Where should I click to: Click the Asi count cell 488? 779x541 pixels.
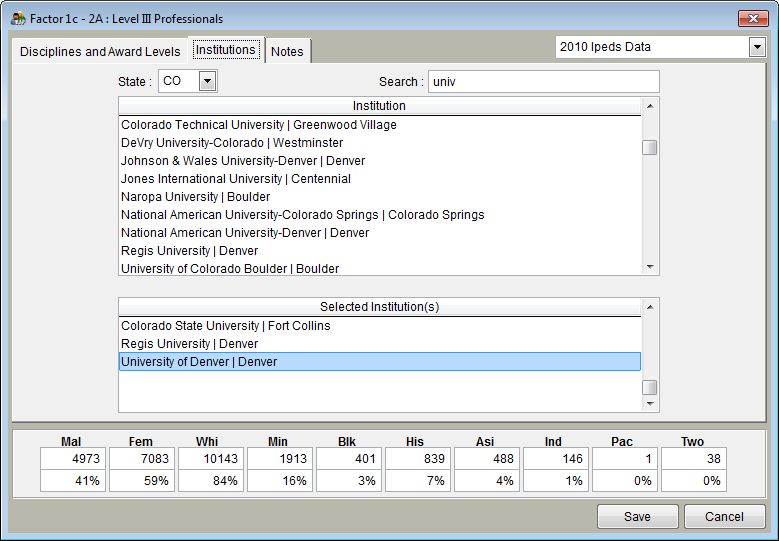pos(487,459)
